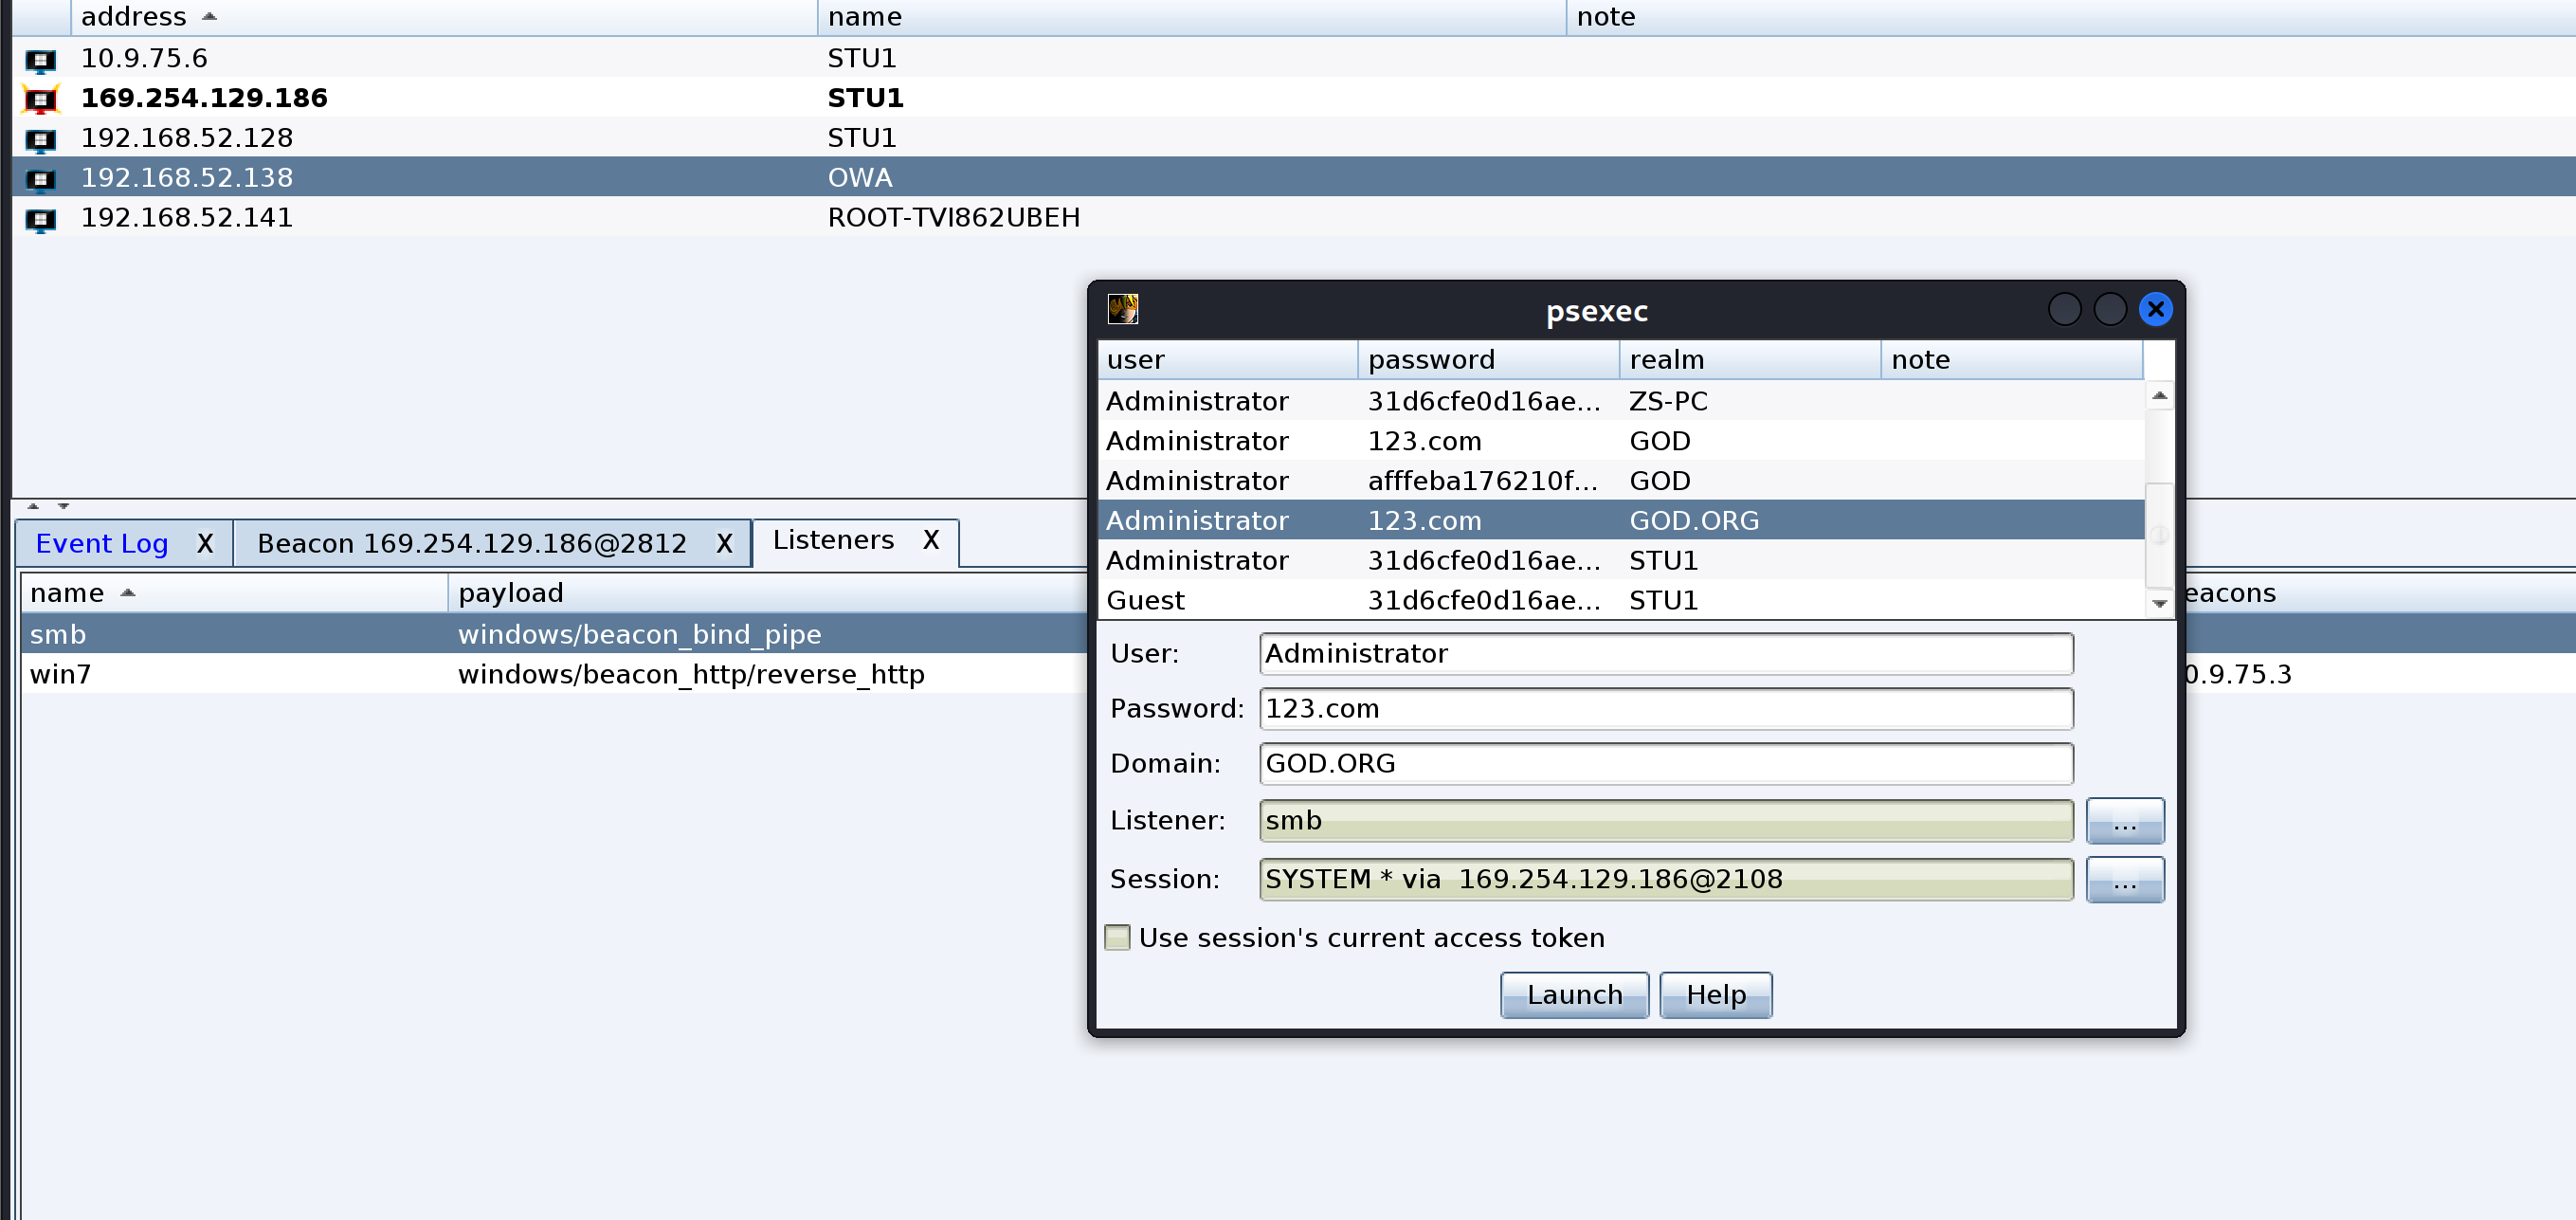Screen dimensions: 2576x1220
Task: Click credentials scrollbar down arrow
Action: tap(2159, 603)
